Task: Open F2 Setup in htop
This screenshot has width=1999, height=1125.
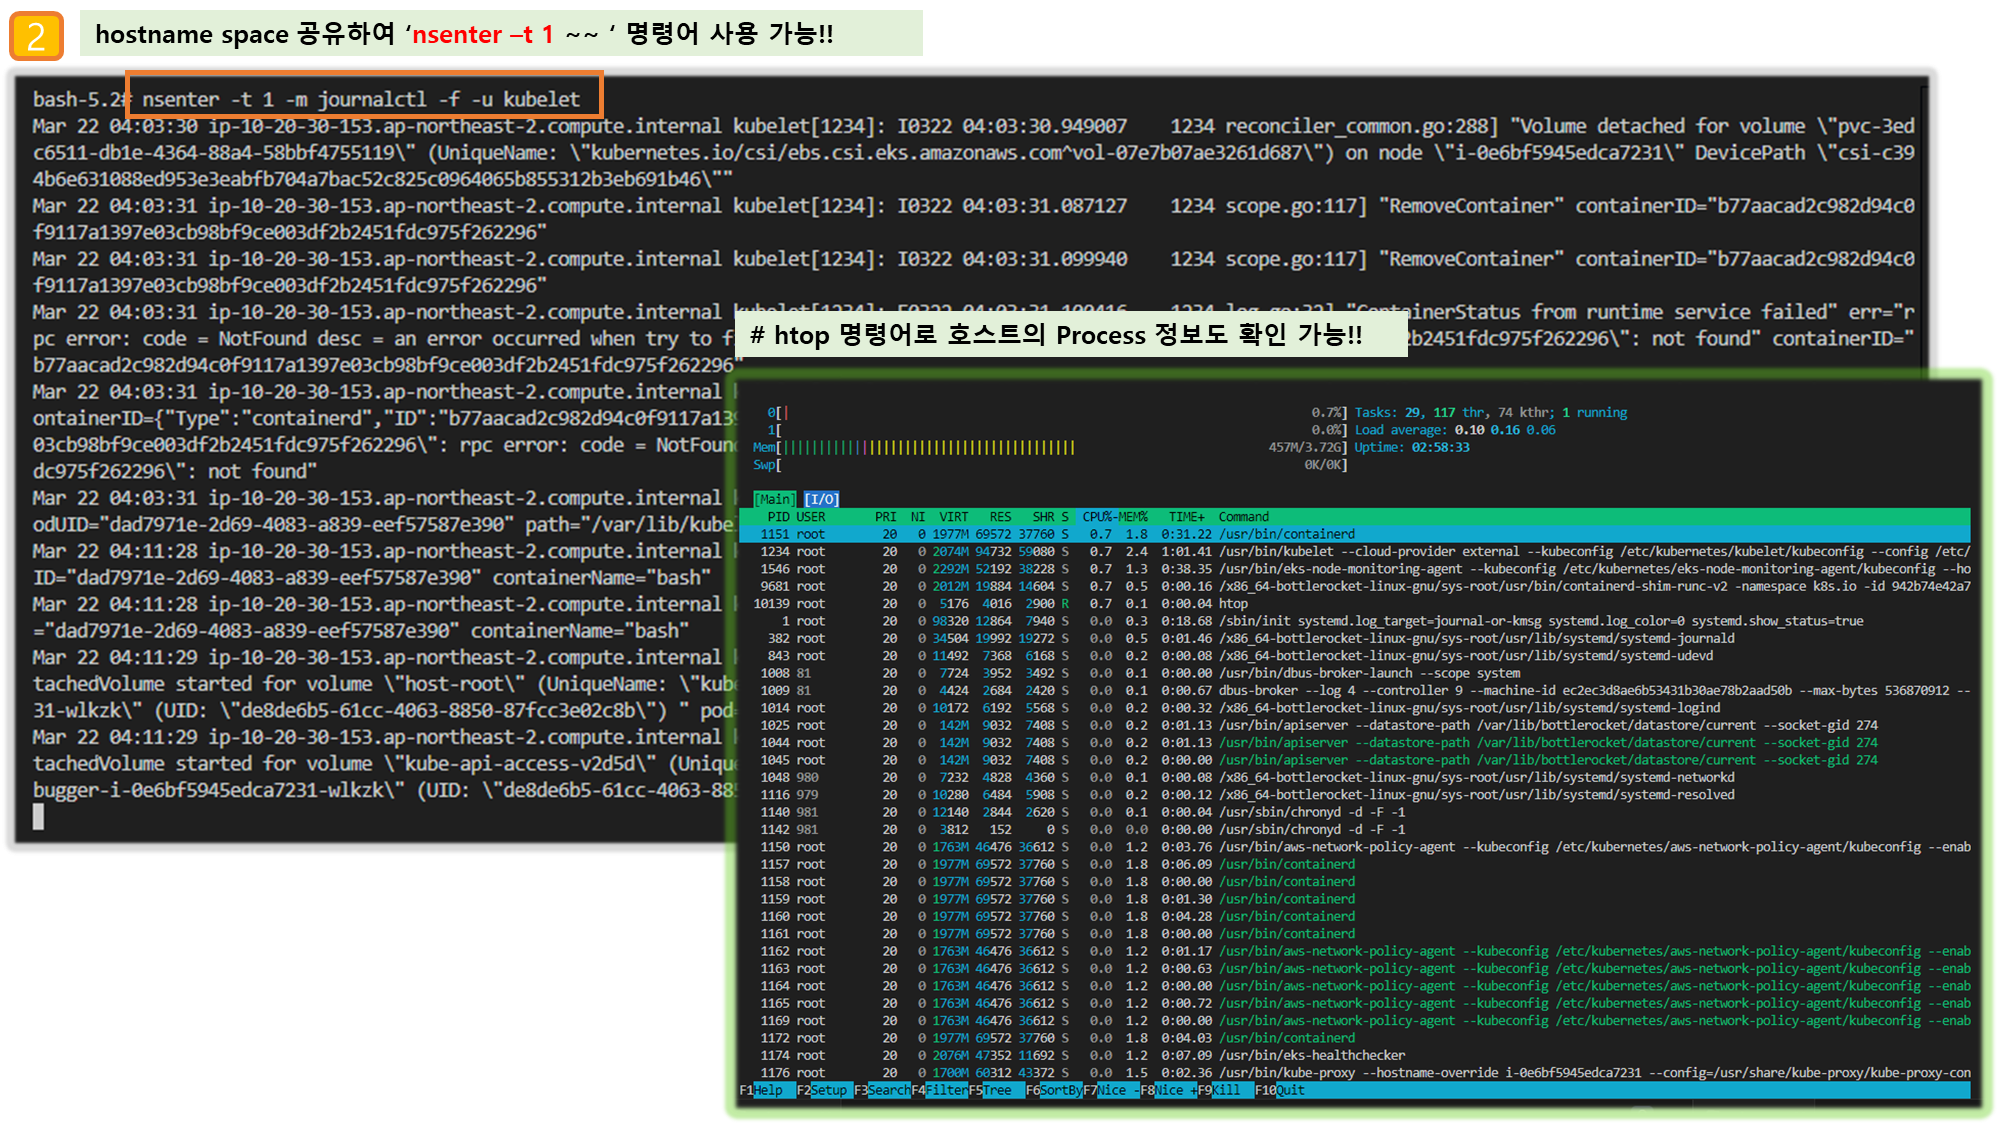Action: click(x=828, y=1090)
